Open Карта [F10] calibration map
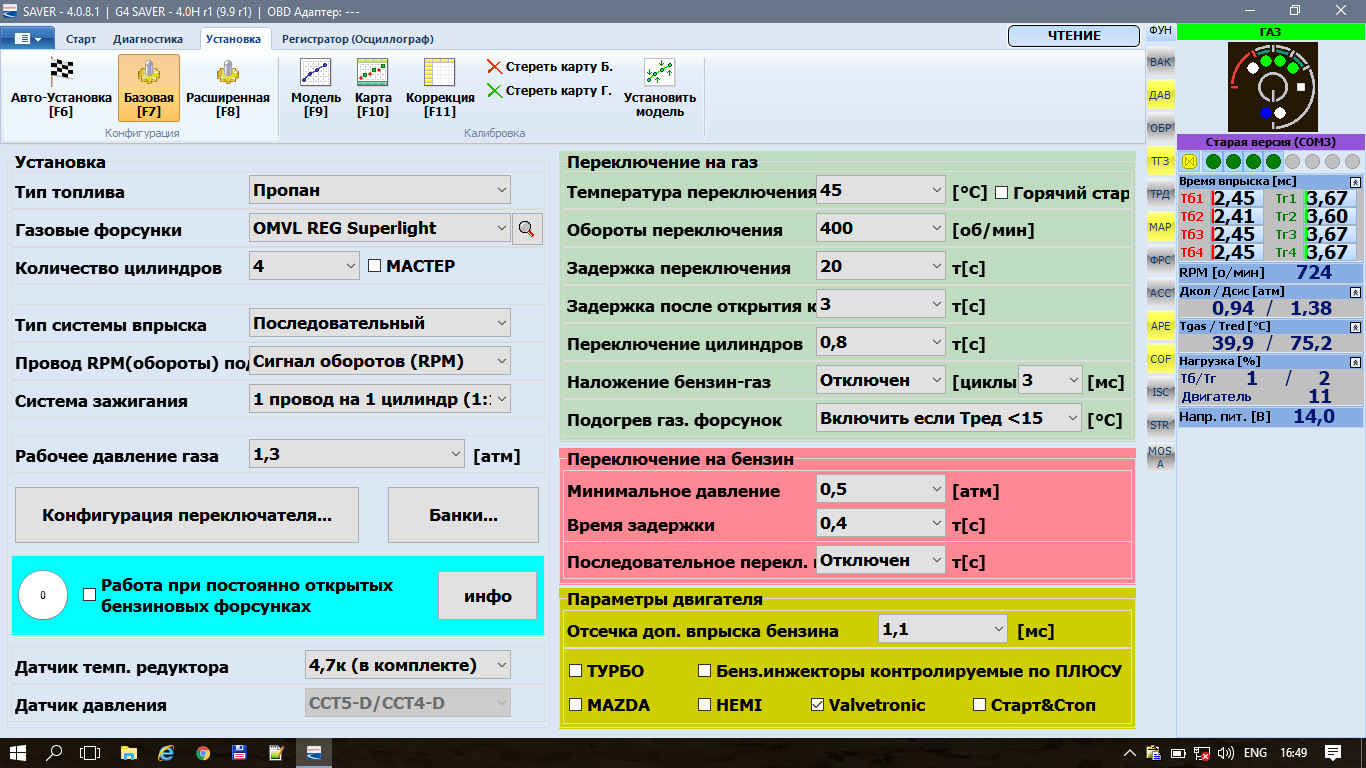This screenshot has height=768, width=1366. [373, 87]
